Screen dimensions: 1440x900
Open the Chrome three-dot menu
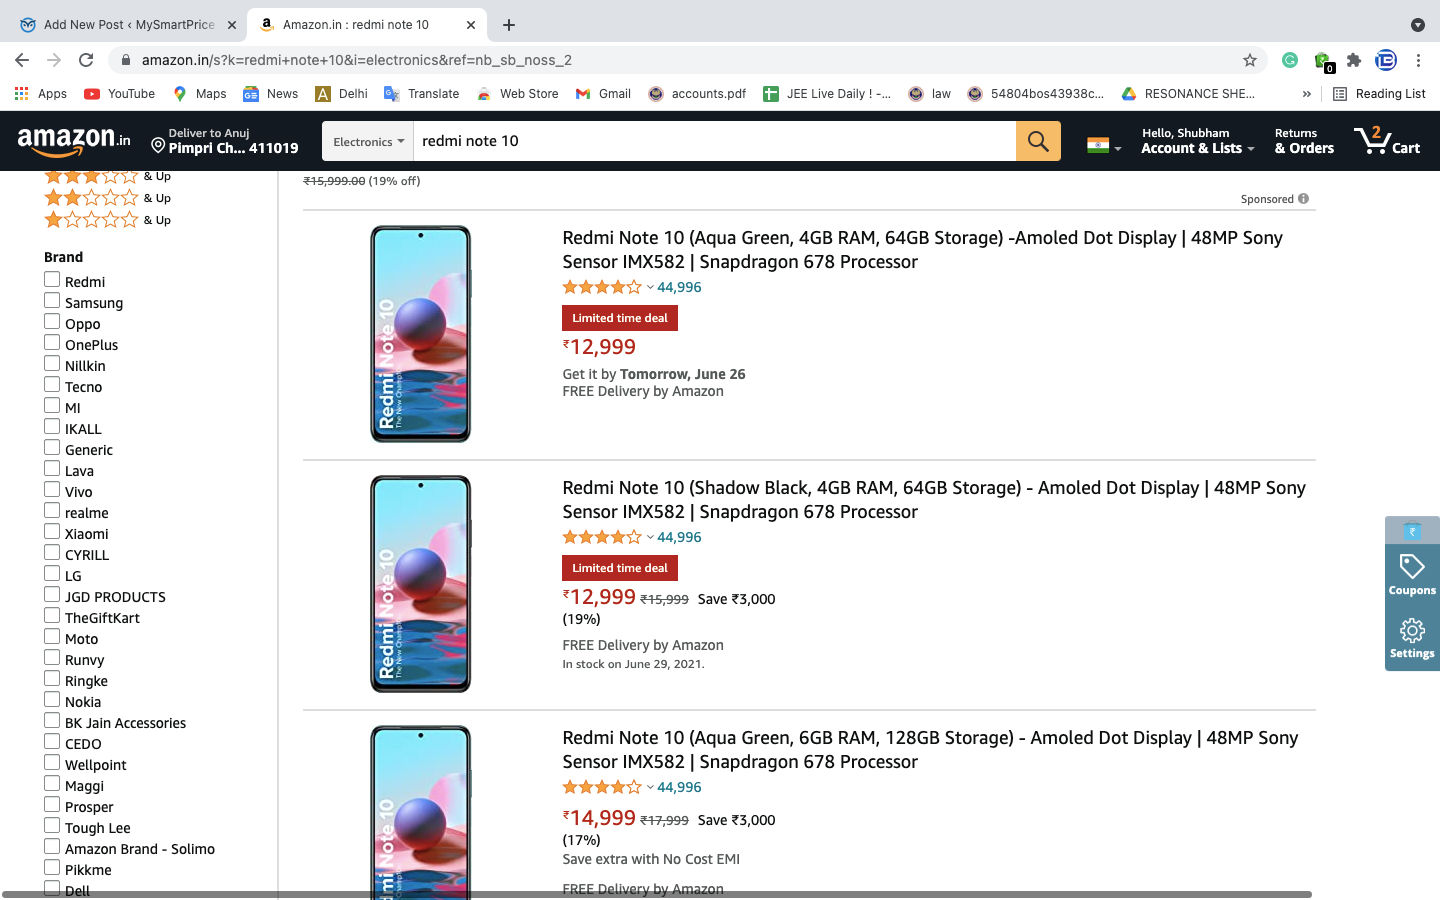[x=1418, y=60]
